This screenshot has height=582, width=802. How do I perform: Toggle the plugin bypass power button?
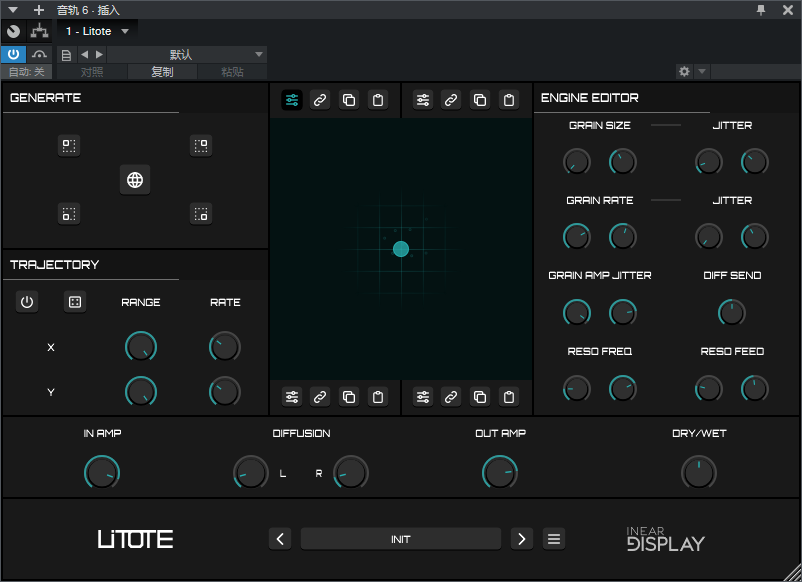(14, 54)
